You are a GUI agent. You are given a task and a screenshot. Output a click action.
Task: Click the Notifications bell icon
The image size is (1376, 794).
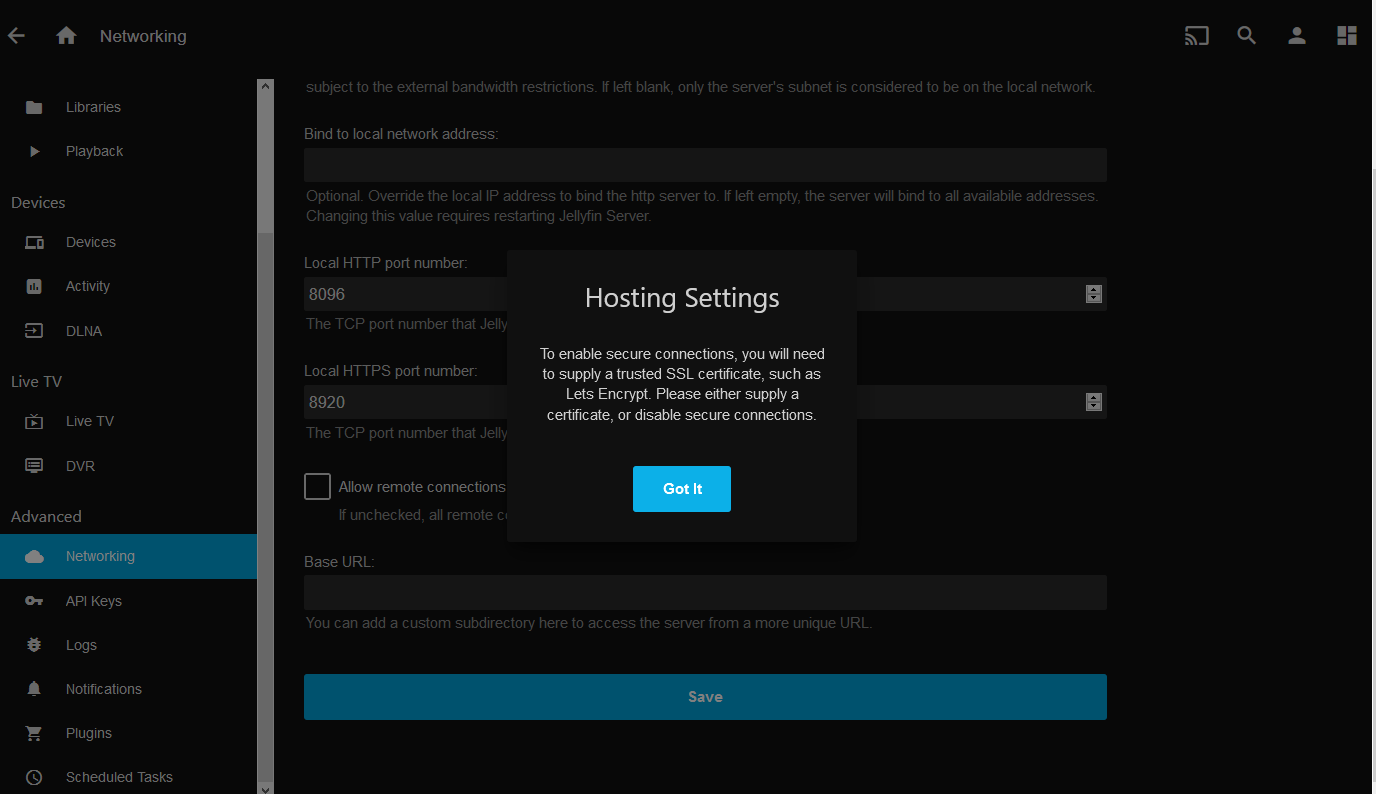point(34,689)
